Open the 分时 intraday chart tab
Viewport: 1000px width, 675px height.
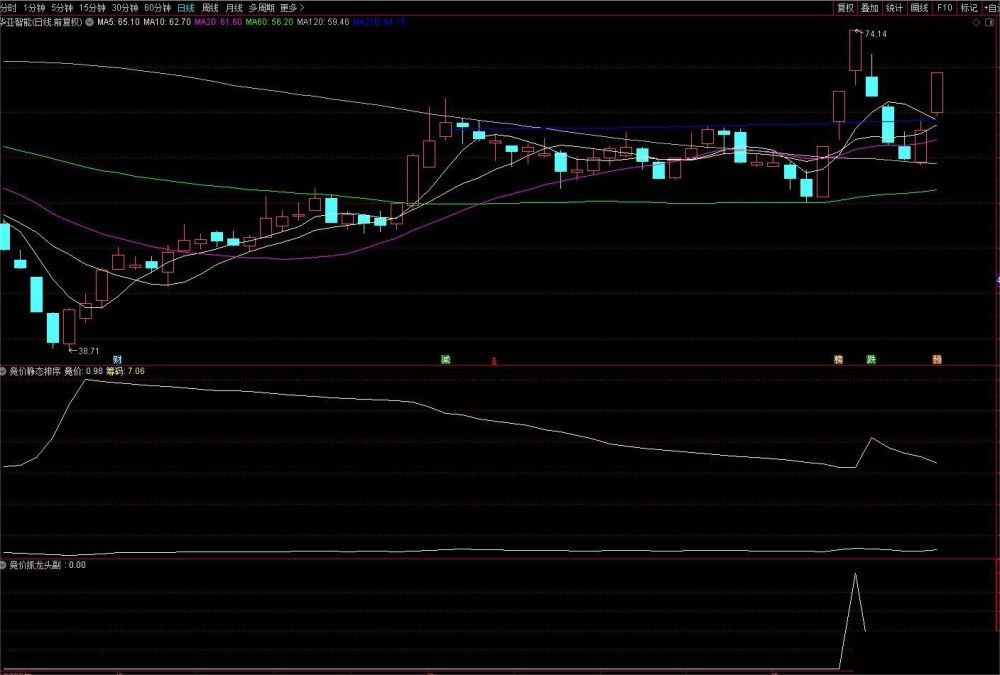click(x=8, y=8)
